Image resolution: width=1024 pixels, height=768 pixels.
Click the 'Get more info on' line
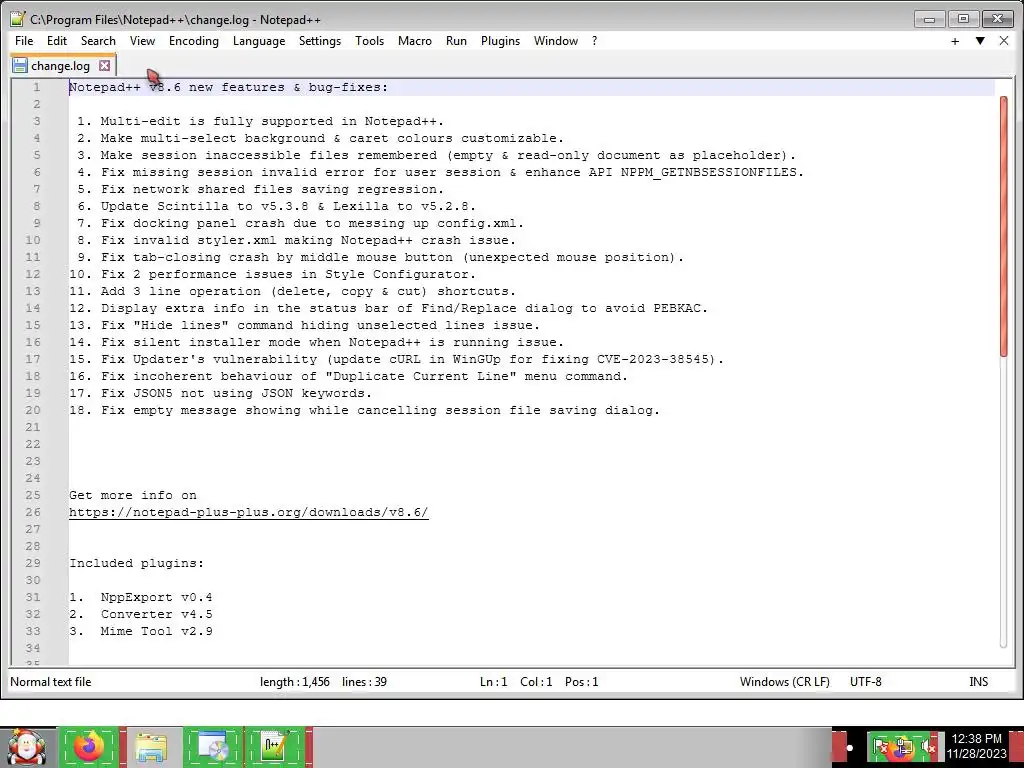tap(133, 495)
